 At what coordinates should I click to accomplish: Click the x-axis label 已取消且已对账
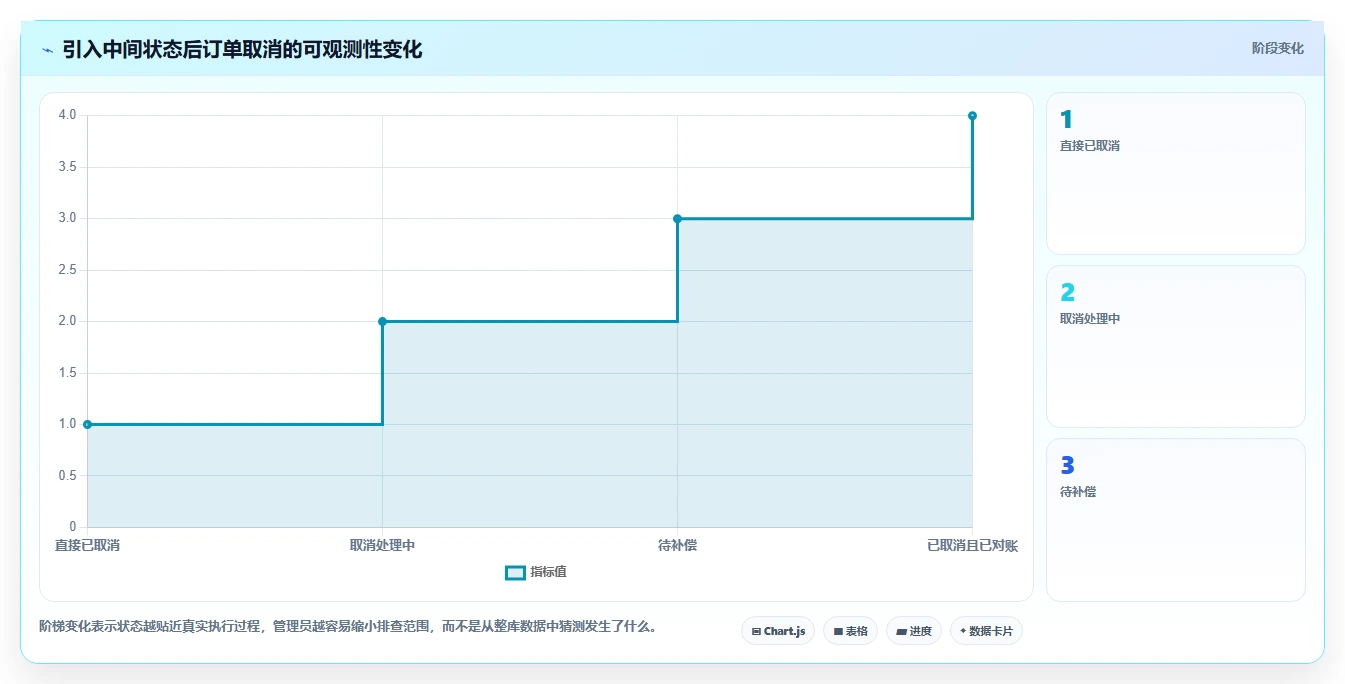coord(972,545)
